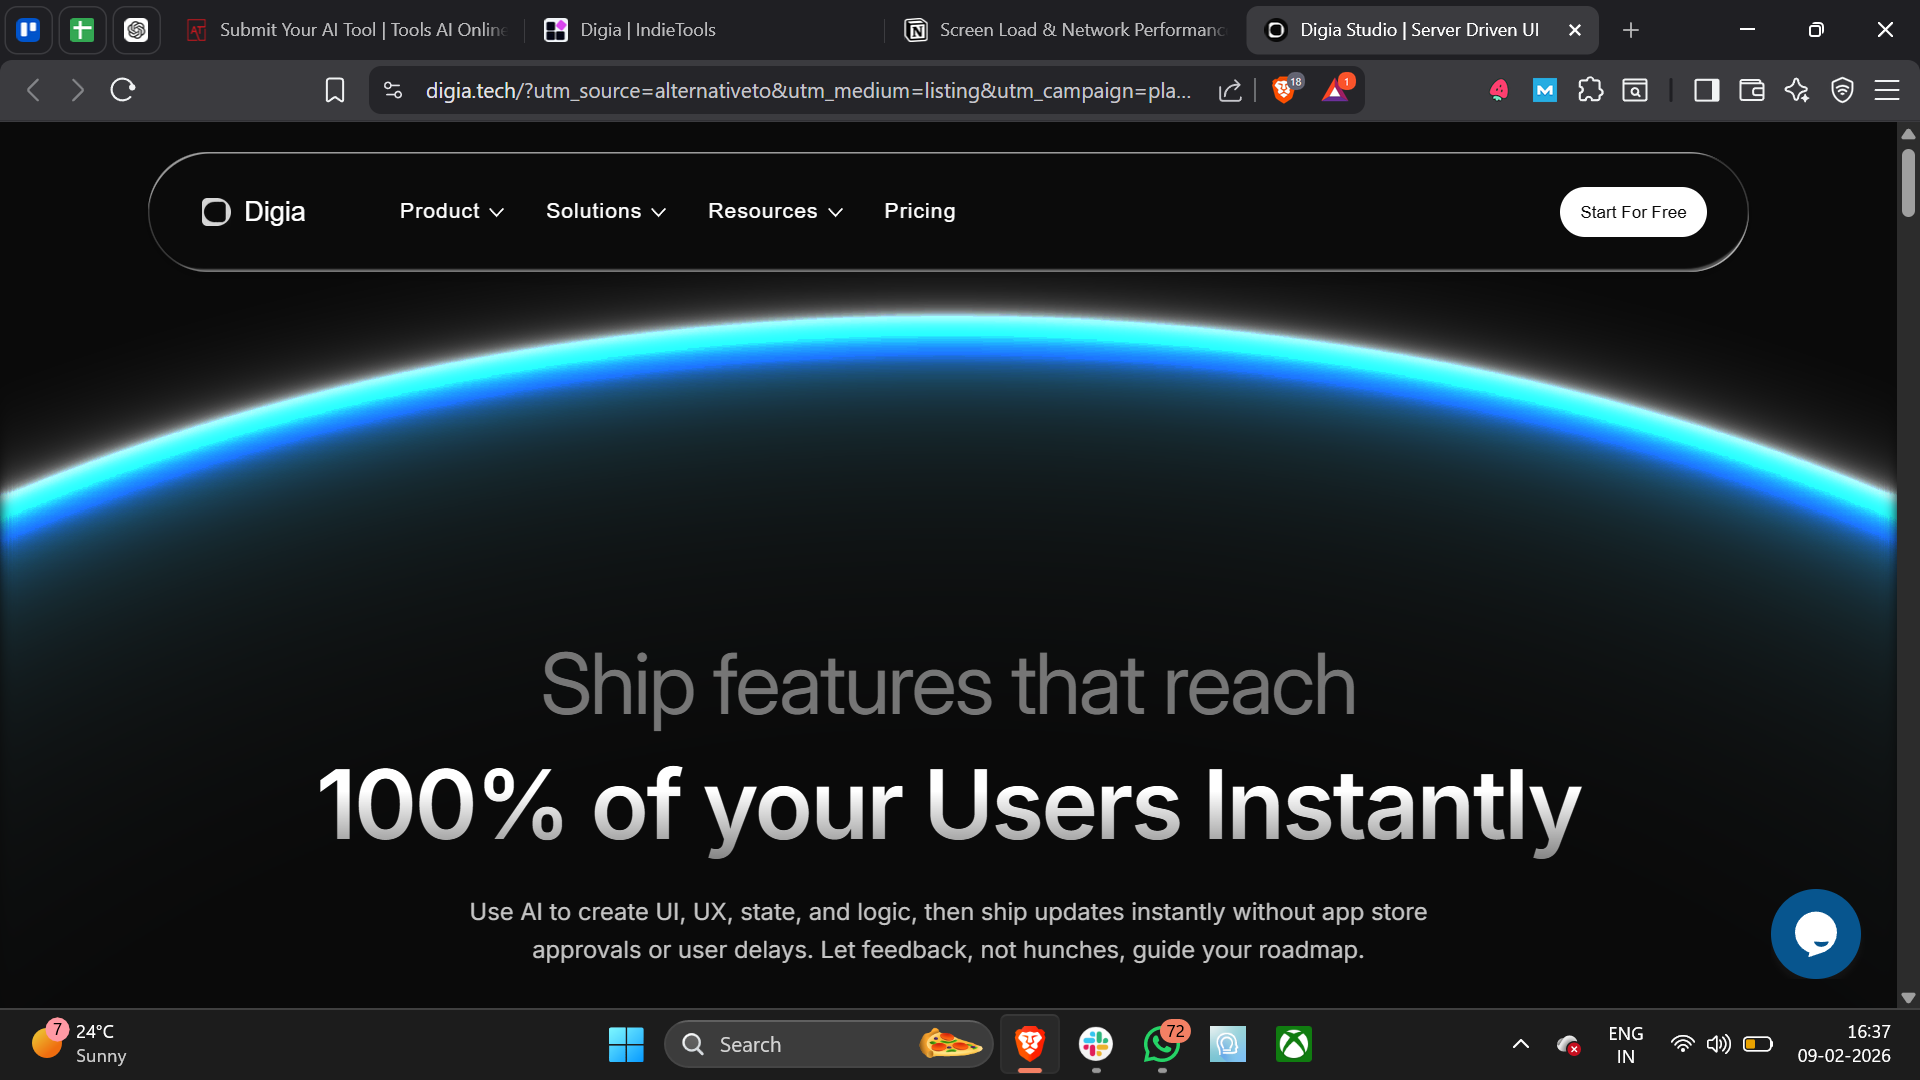
Task: Open the search-tabs icon in toolbar
Action: [1635, 90]
